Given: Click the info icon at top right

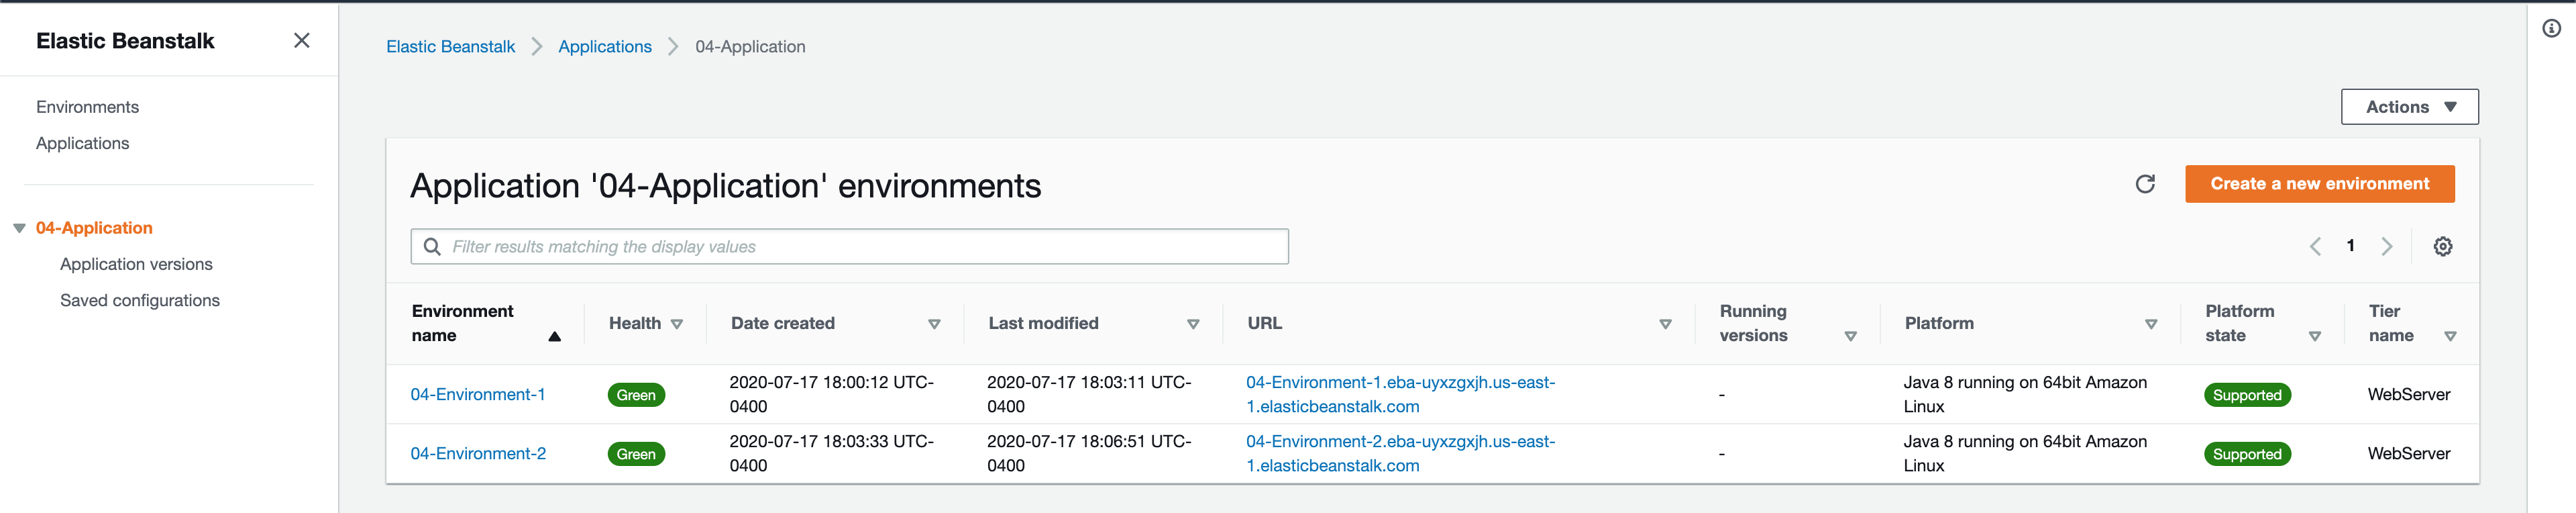Looking at the screenshot, I should pyautogui.click(x=2551, y=29).
